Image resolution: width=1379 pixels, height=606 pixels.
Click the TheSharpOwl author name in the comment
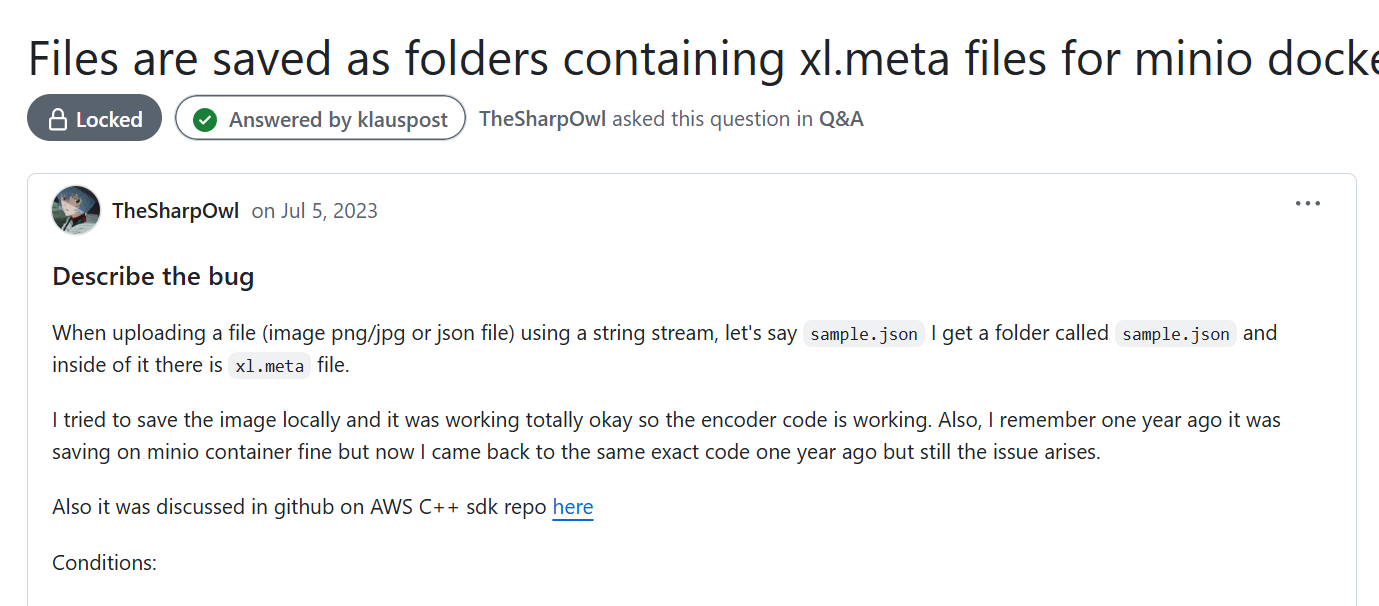point(175,211)
